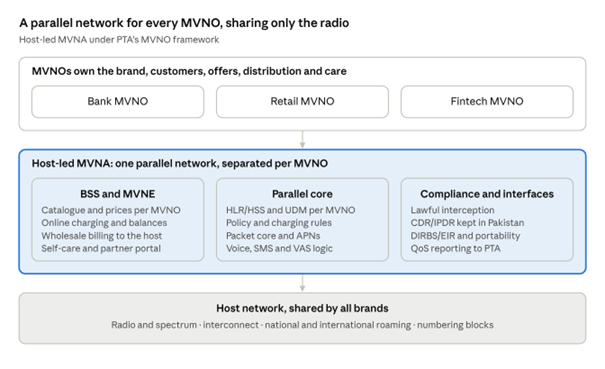Screen dimensions: 605x369
Task: Select the Bank MVNO box
Action: [x=118, y=102]
